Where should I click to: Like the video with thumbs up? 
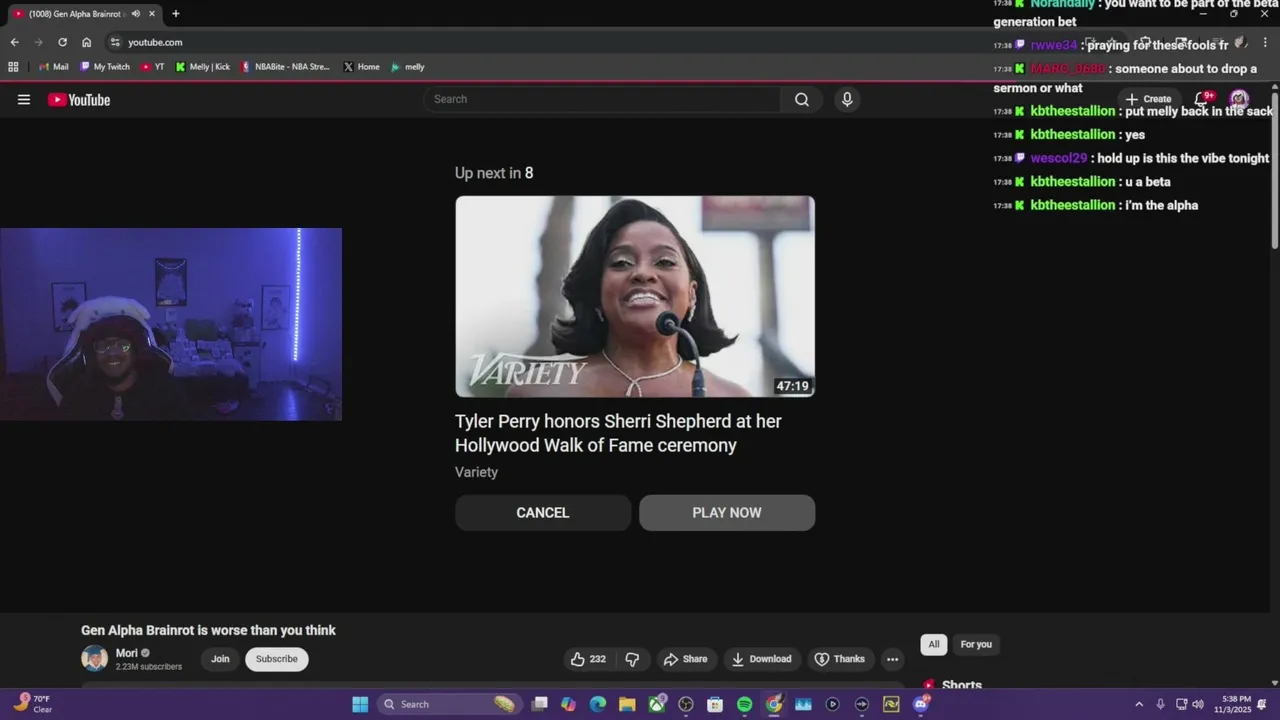click(x=588, y=659)
